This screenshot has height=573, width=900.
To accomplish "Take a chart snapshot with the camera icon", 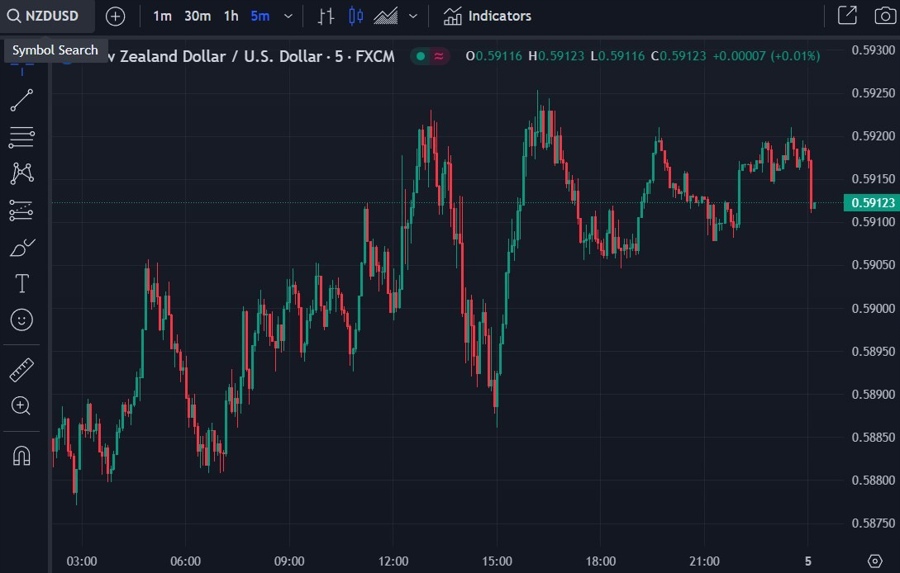I will tap(885, 16).
